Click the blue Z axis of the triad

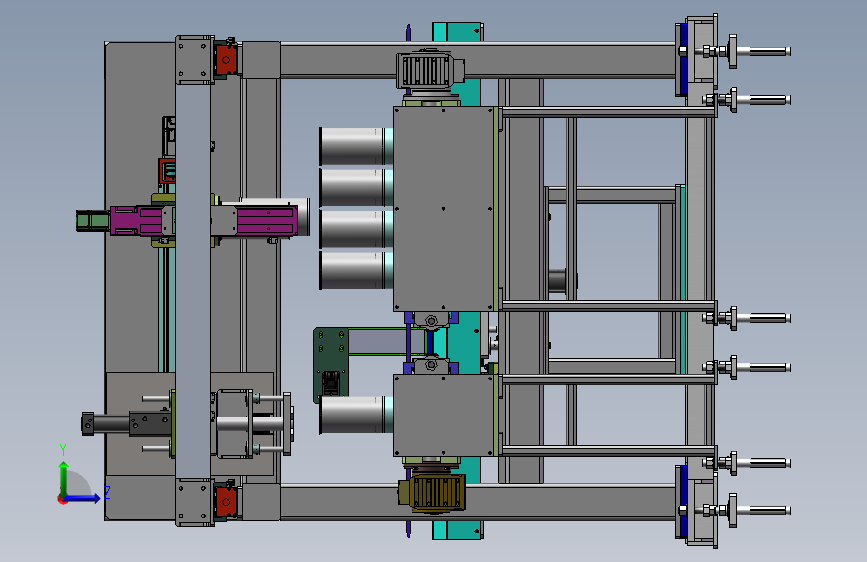[x=82, y=498]
